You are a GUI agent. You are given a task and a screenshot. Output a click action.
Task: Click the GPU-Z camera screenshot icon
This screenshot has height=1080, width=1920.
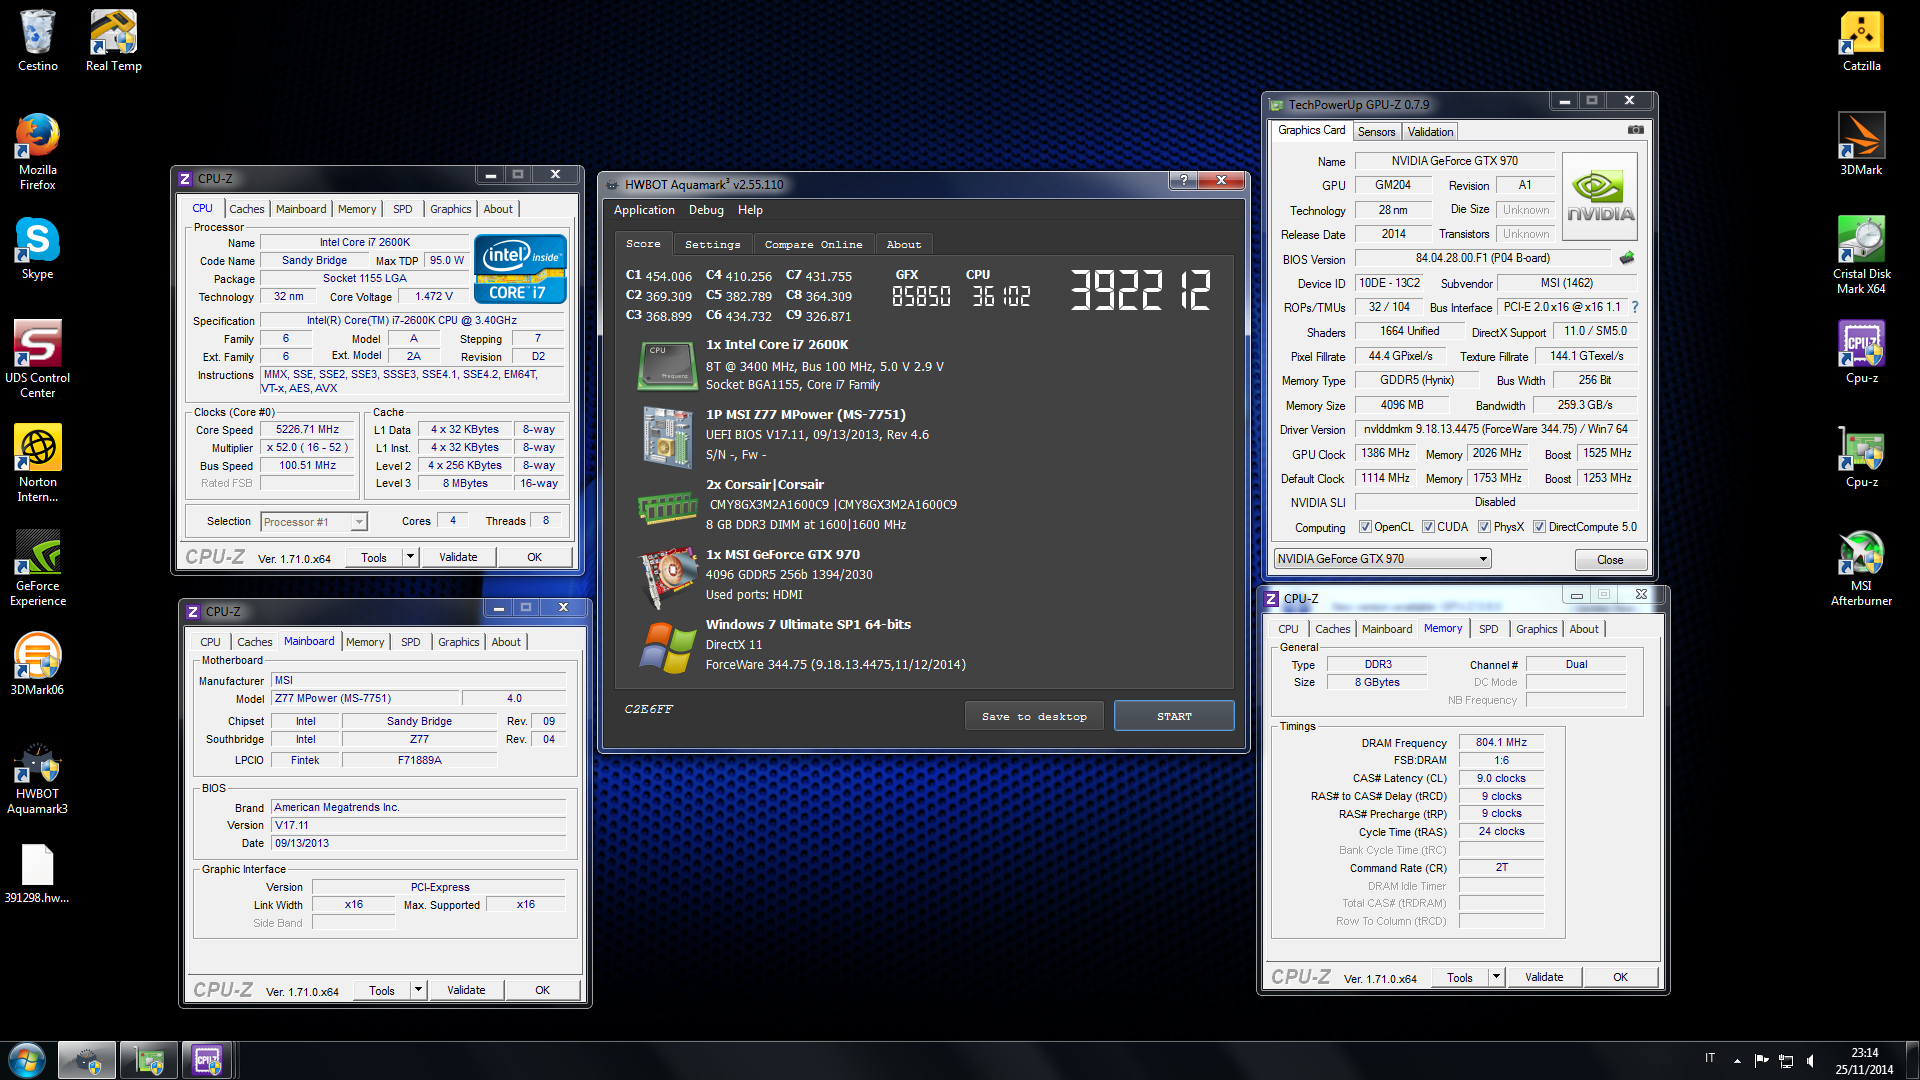coord(1635,130)
